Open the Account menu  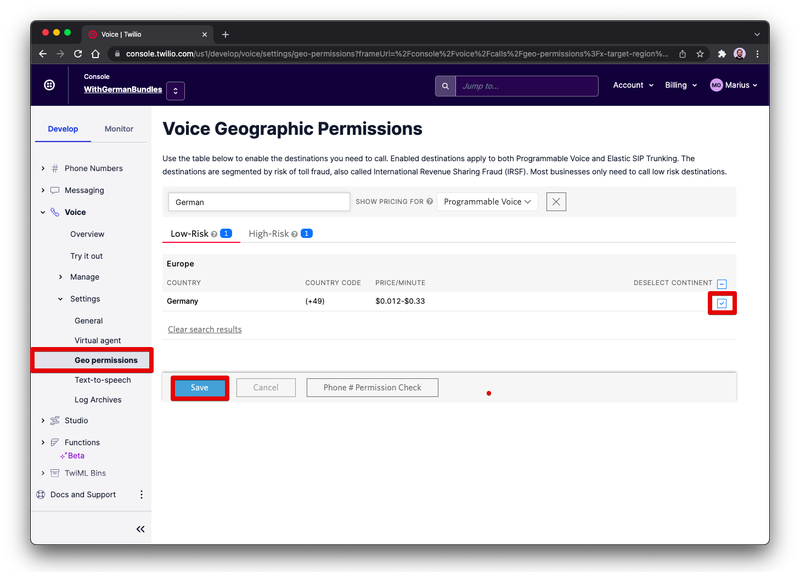click(633, 85)
